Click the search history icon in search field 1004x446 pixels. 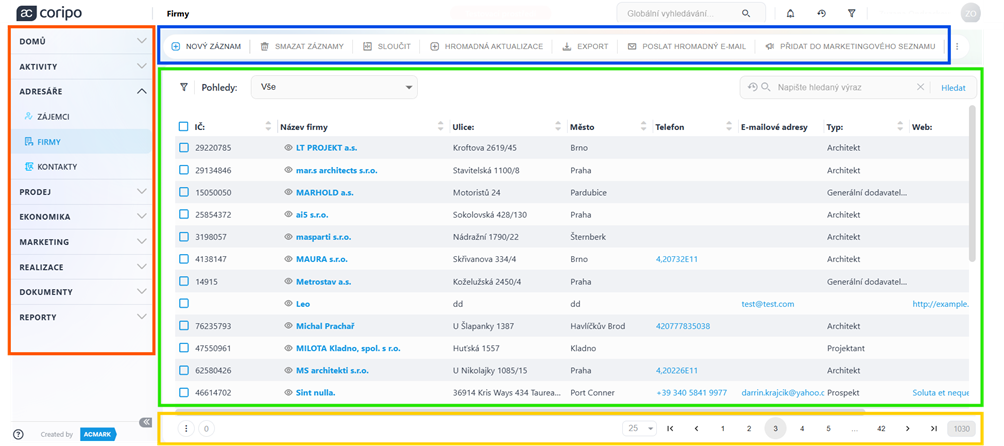pyautogui.click(x=752, y=87)
